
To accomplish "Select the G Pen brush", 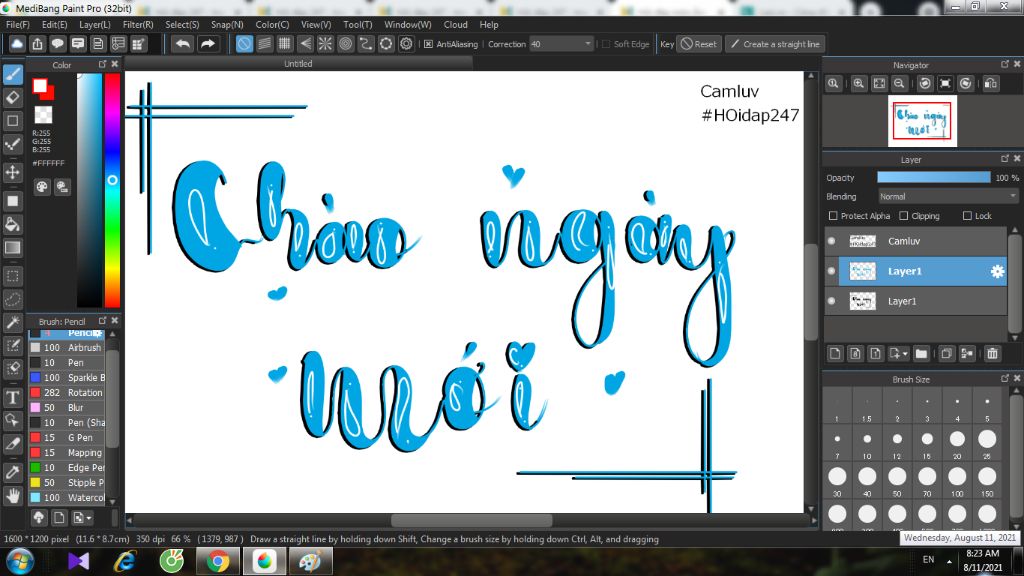I will pyautogui.click(x=67, y=438).
